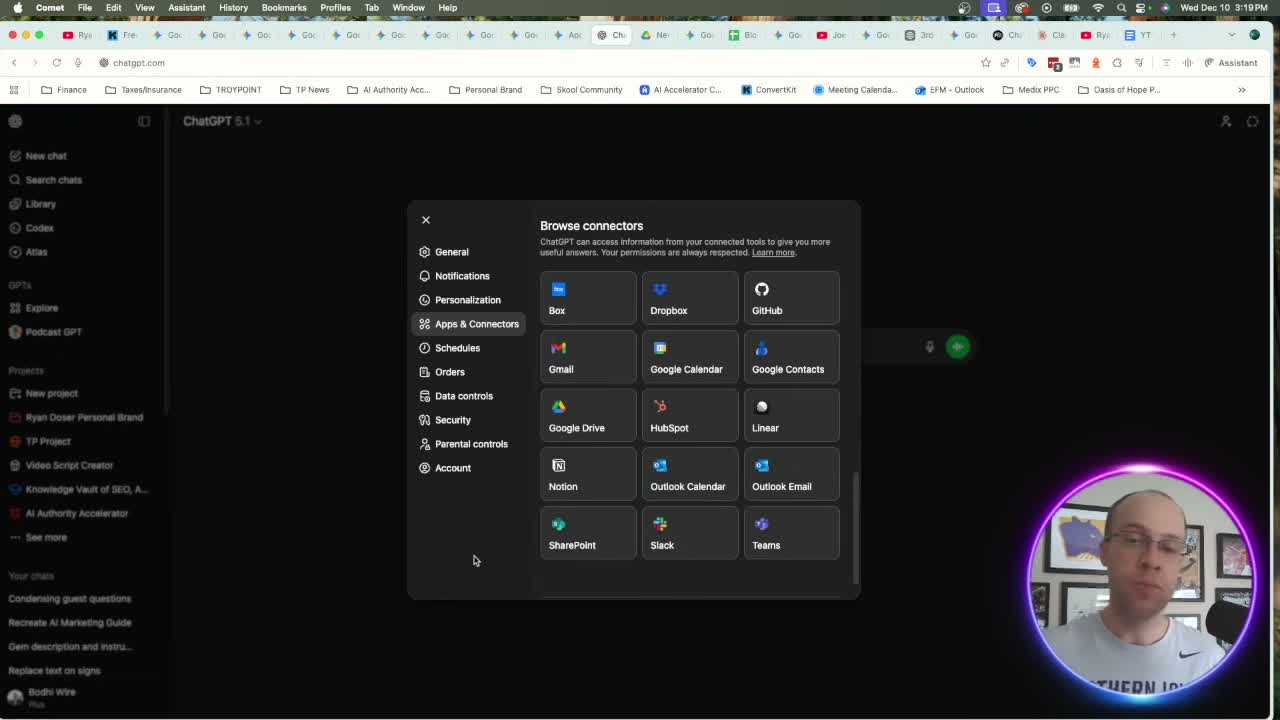This screenshot has width=1280, height=720.
Task: Open Ryan Doser Personal Brand project
Action: coord(77,418)
